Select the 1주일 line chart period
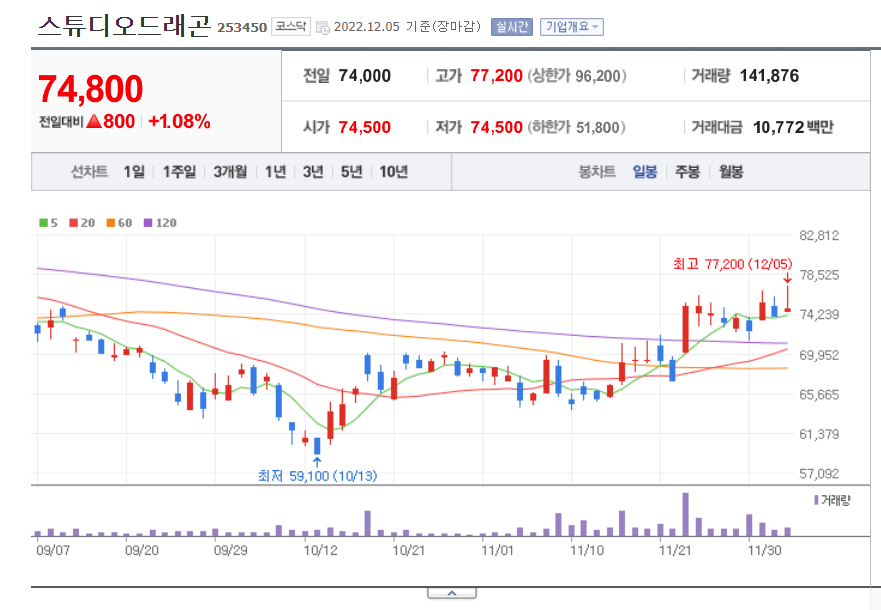Image resolution: width=881 pixels, height=610 pixels. 179,172
